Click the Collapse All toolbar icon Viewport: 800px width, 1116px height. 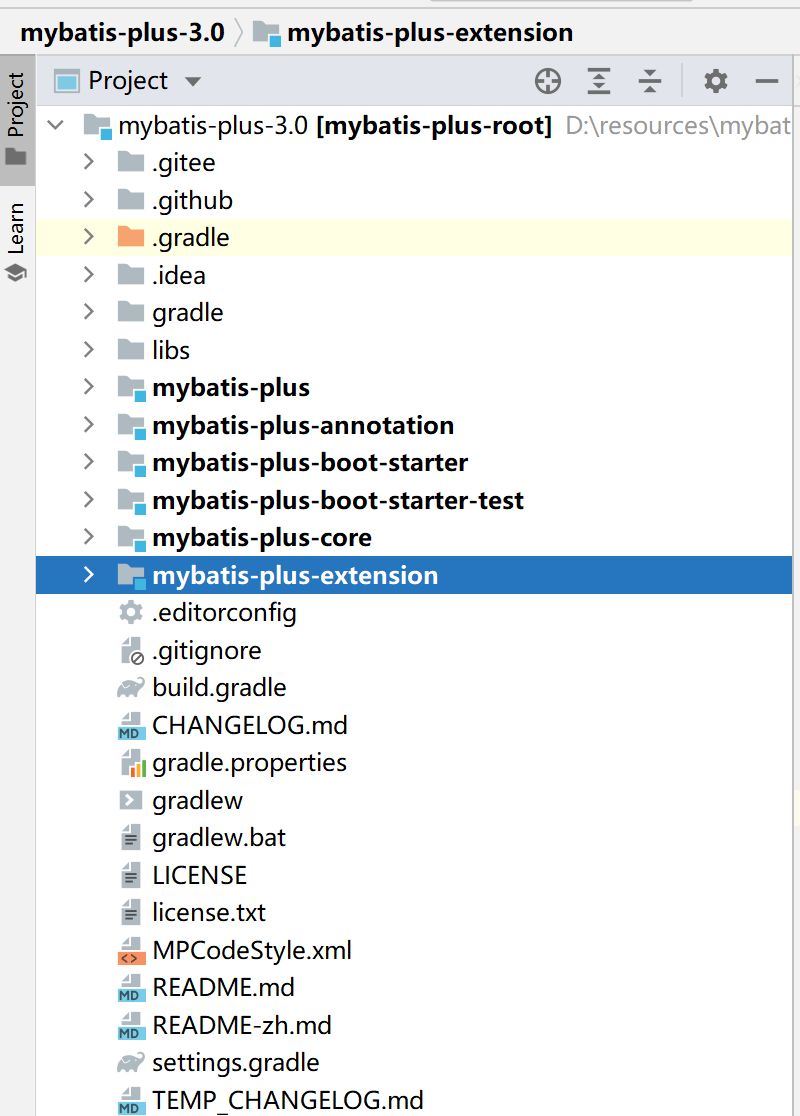[x=650, y=81]
